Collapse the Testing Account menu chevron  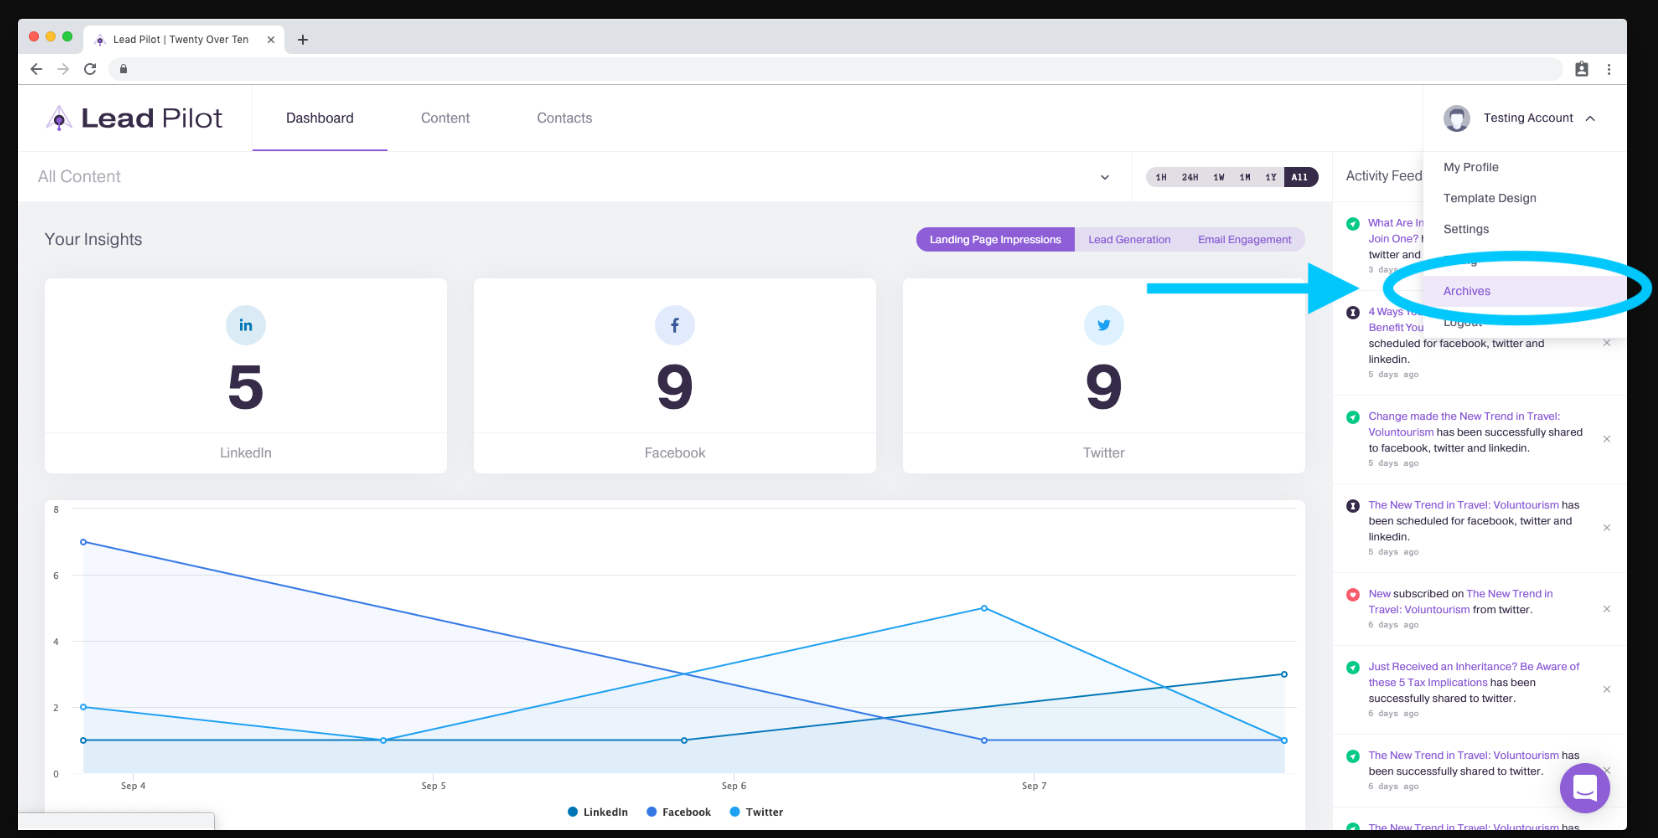1590,118
